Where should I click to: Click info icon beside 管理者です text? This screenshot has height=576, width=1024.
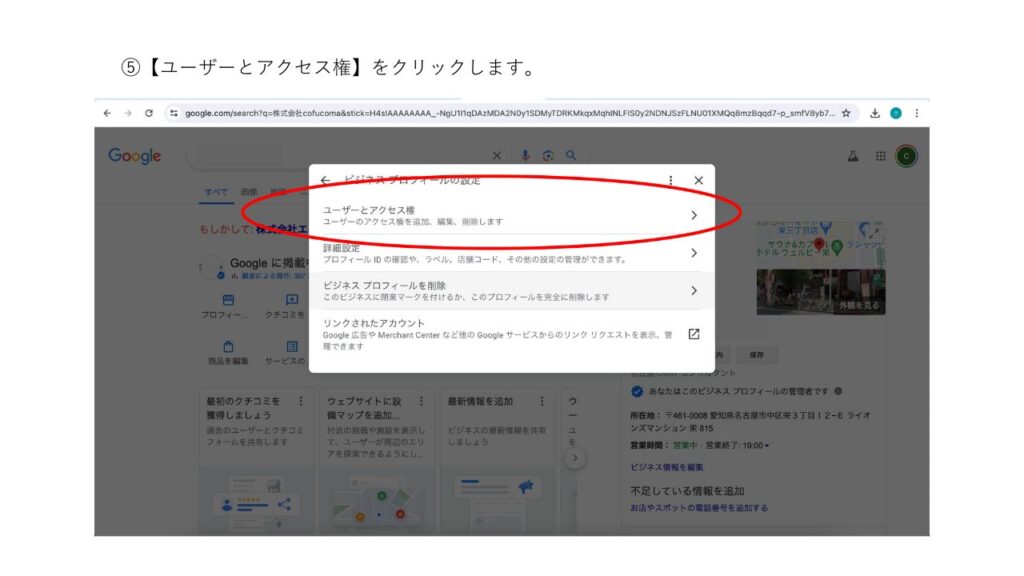(838, 391)
